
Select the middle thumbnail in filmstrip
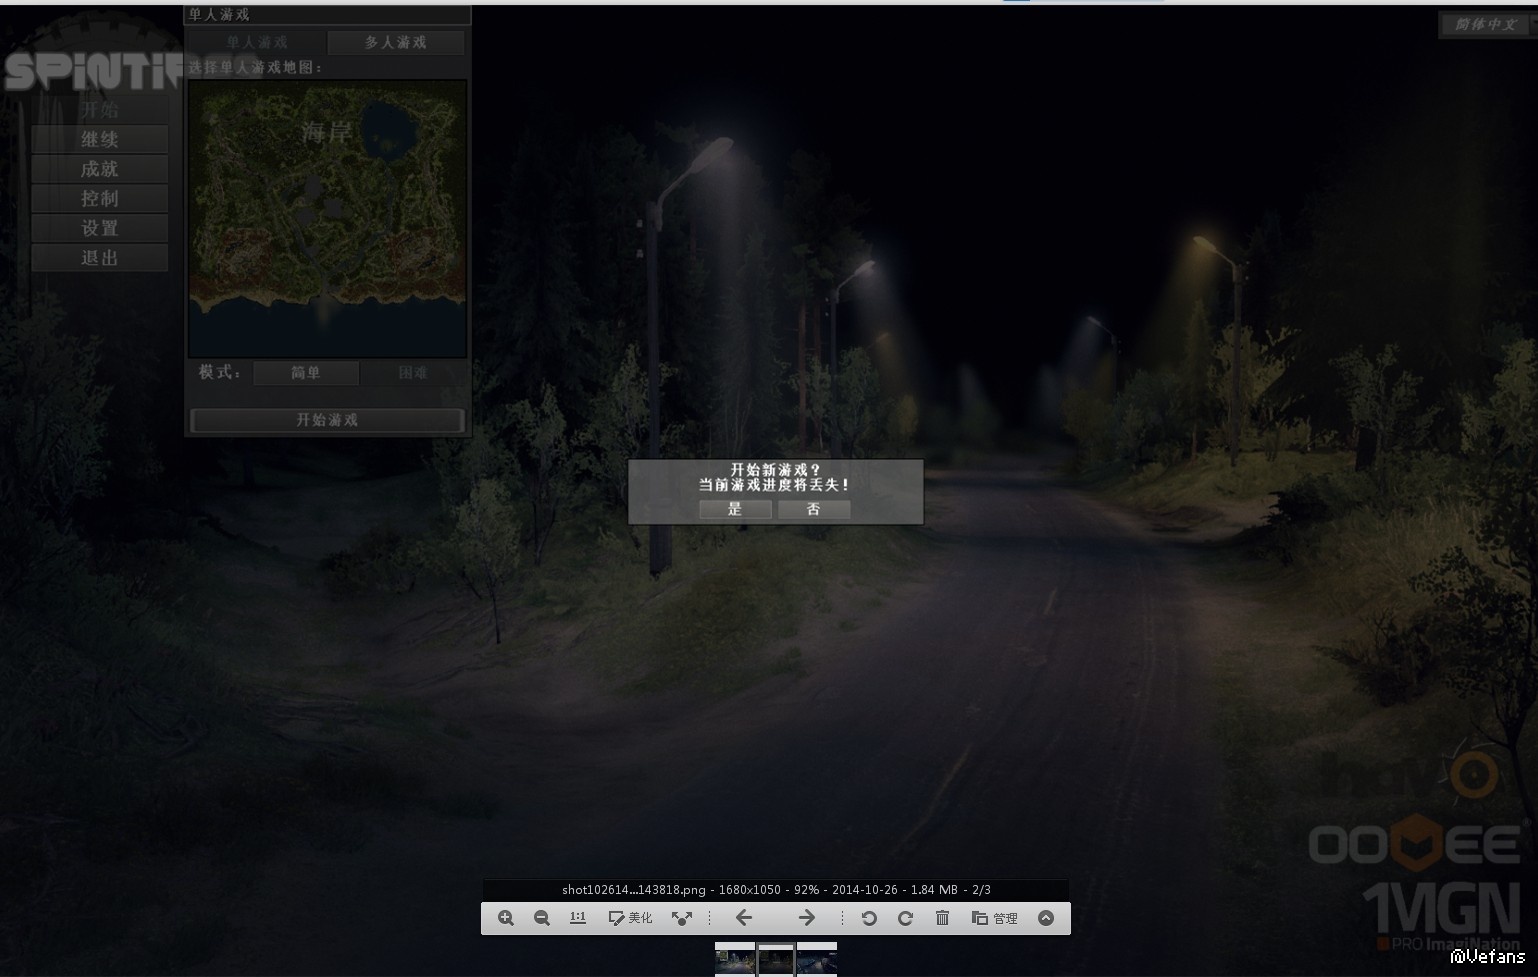tap(776, 959)
